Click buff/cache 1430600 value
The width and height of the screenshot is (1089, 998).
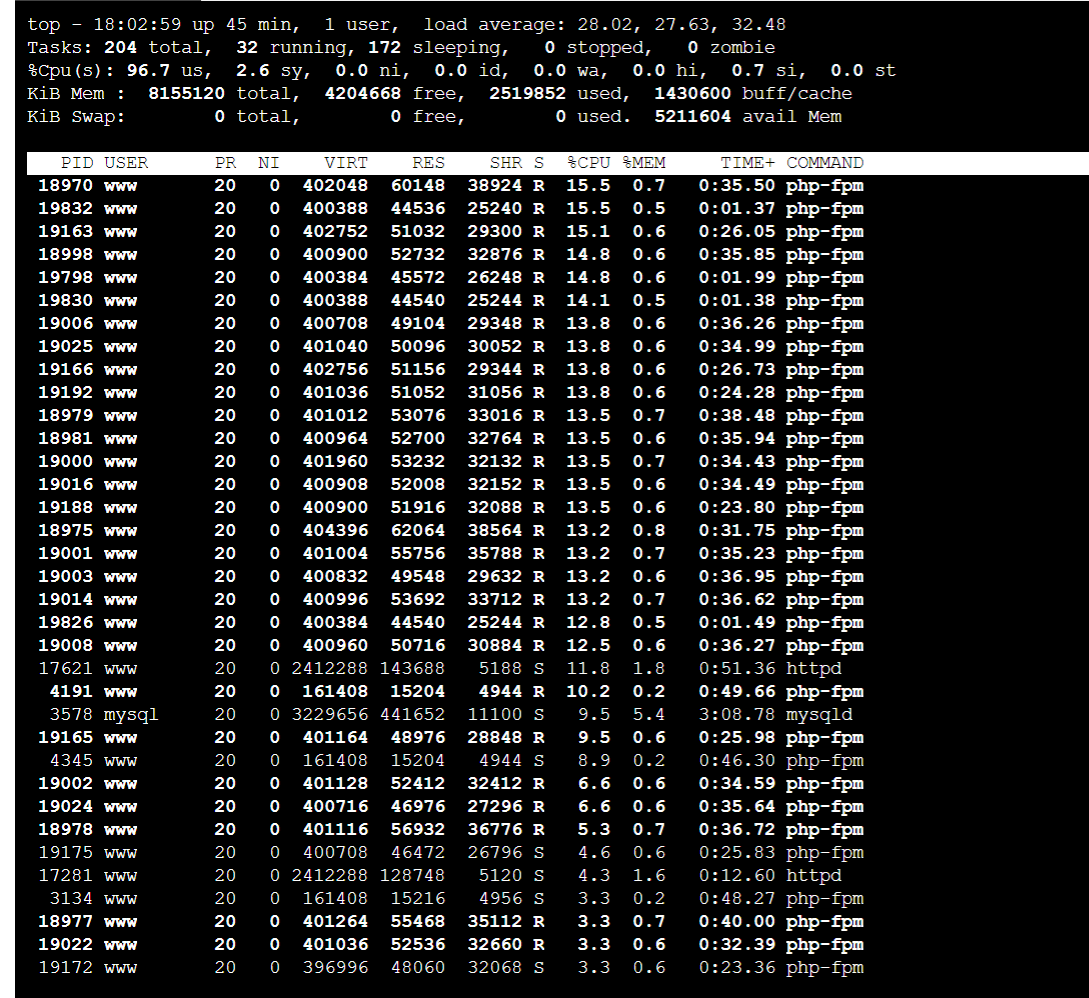pos(692,94)
